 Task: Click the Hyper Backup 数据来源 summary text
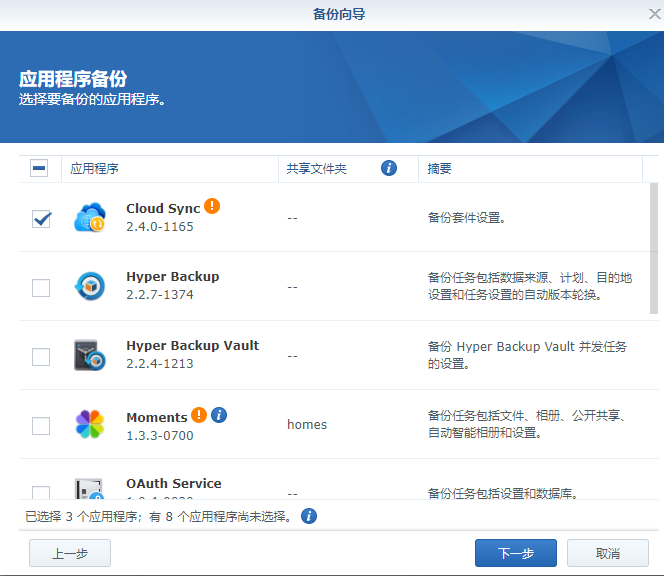click(530, 286)
